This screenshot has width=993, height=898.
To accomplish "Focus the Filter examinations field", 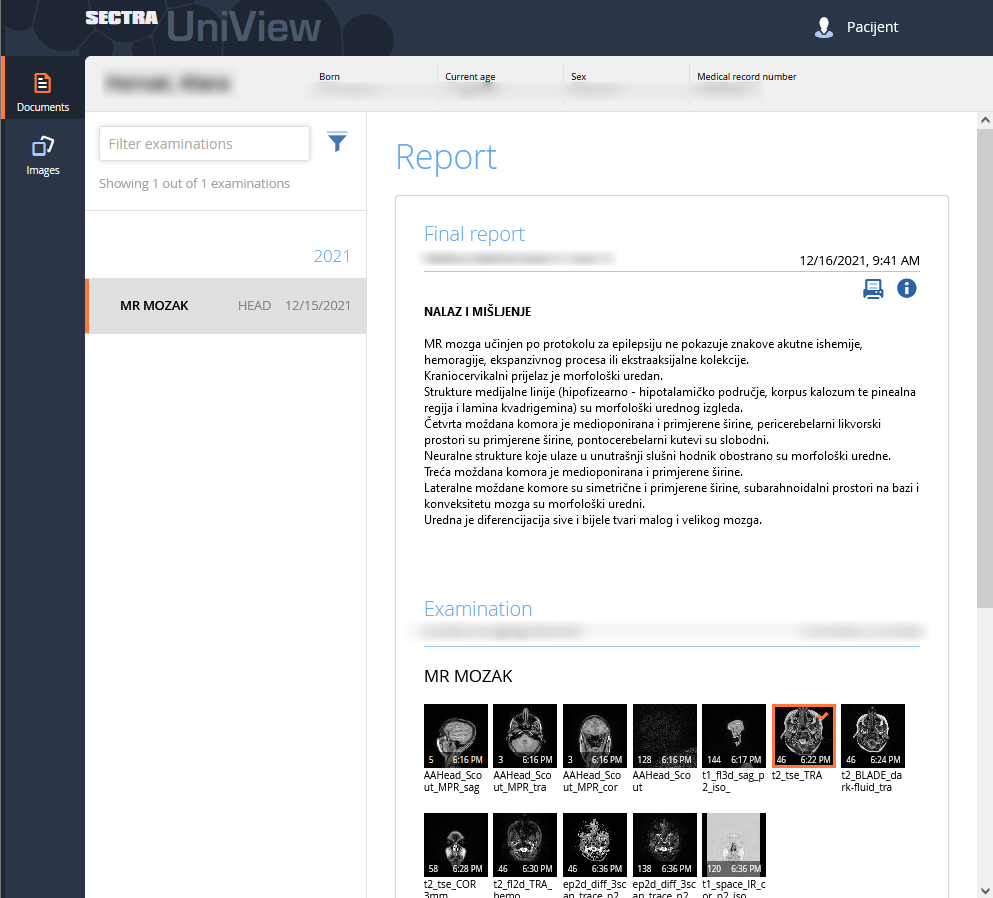I will [204, 144].
